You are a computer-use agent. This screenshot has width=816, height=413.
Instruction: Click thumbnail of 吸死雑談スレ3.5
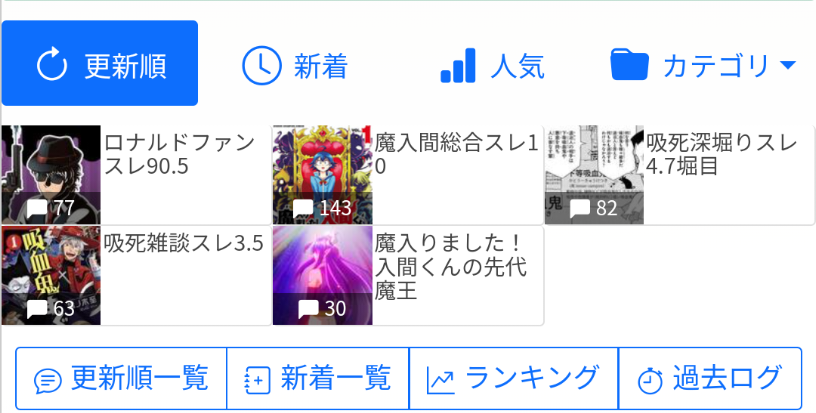(51, 276)
